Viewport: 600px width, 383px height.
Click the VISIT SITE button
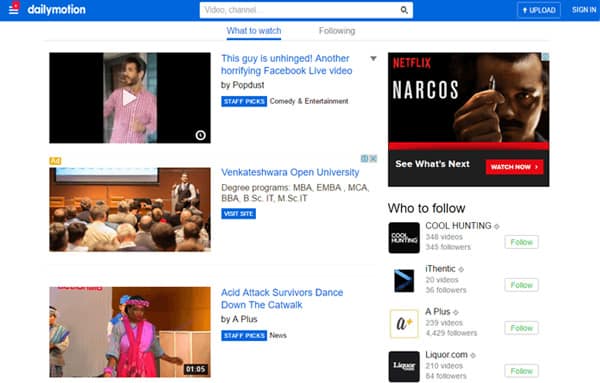tap(238, 214)
